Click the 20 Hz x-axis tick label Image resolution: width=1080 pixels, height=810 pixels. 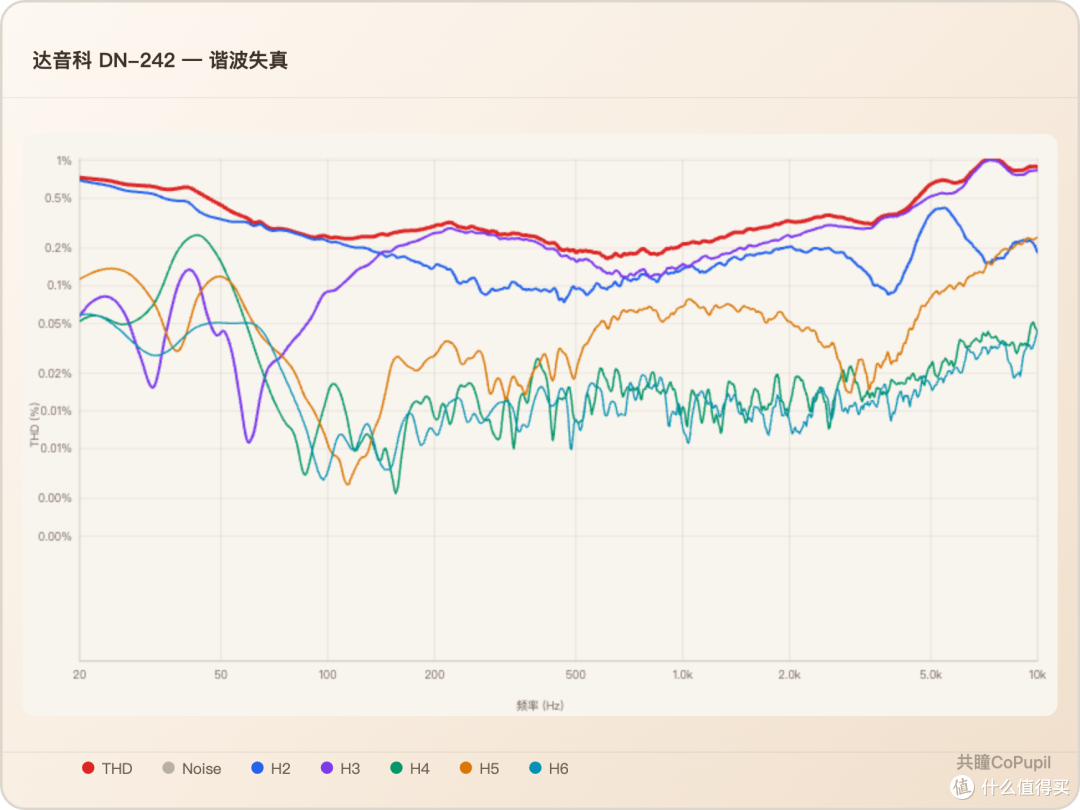[x=80, y=675]
